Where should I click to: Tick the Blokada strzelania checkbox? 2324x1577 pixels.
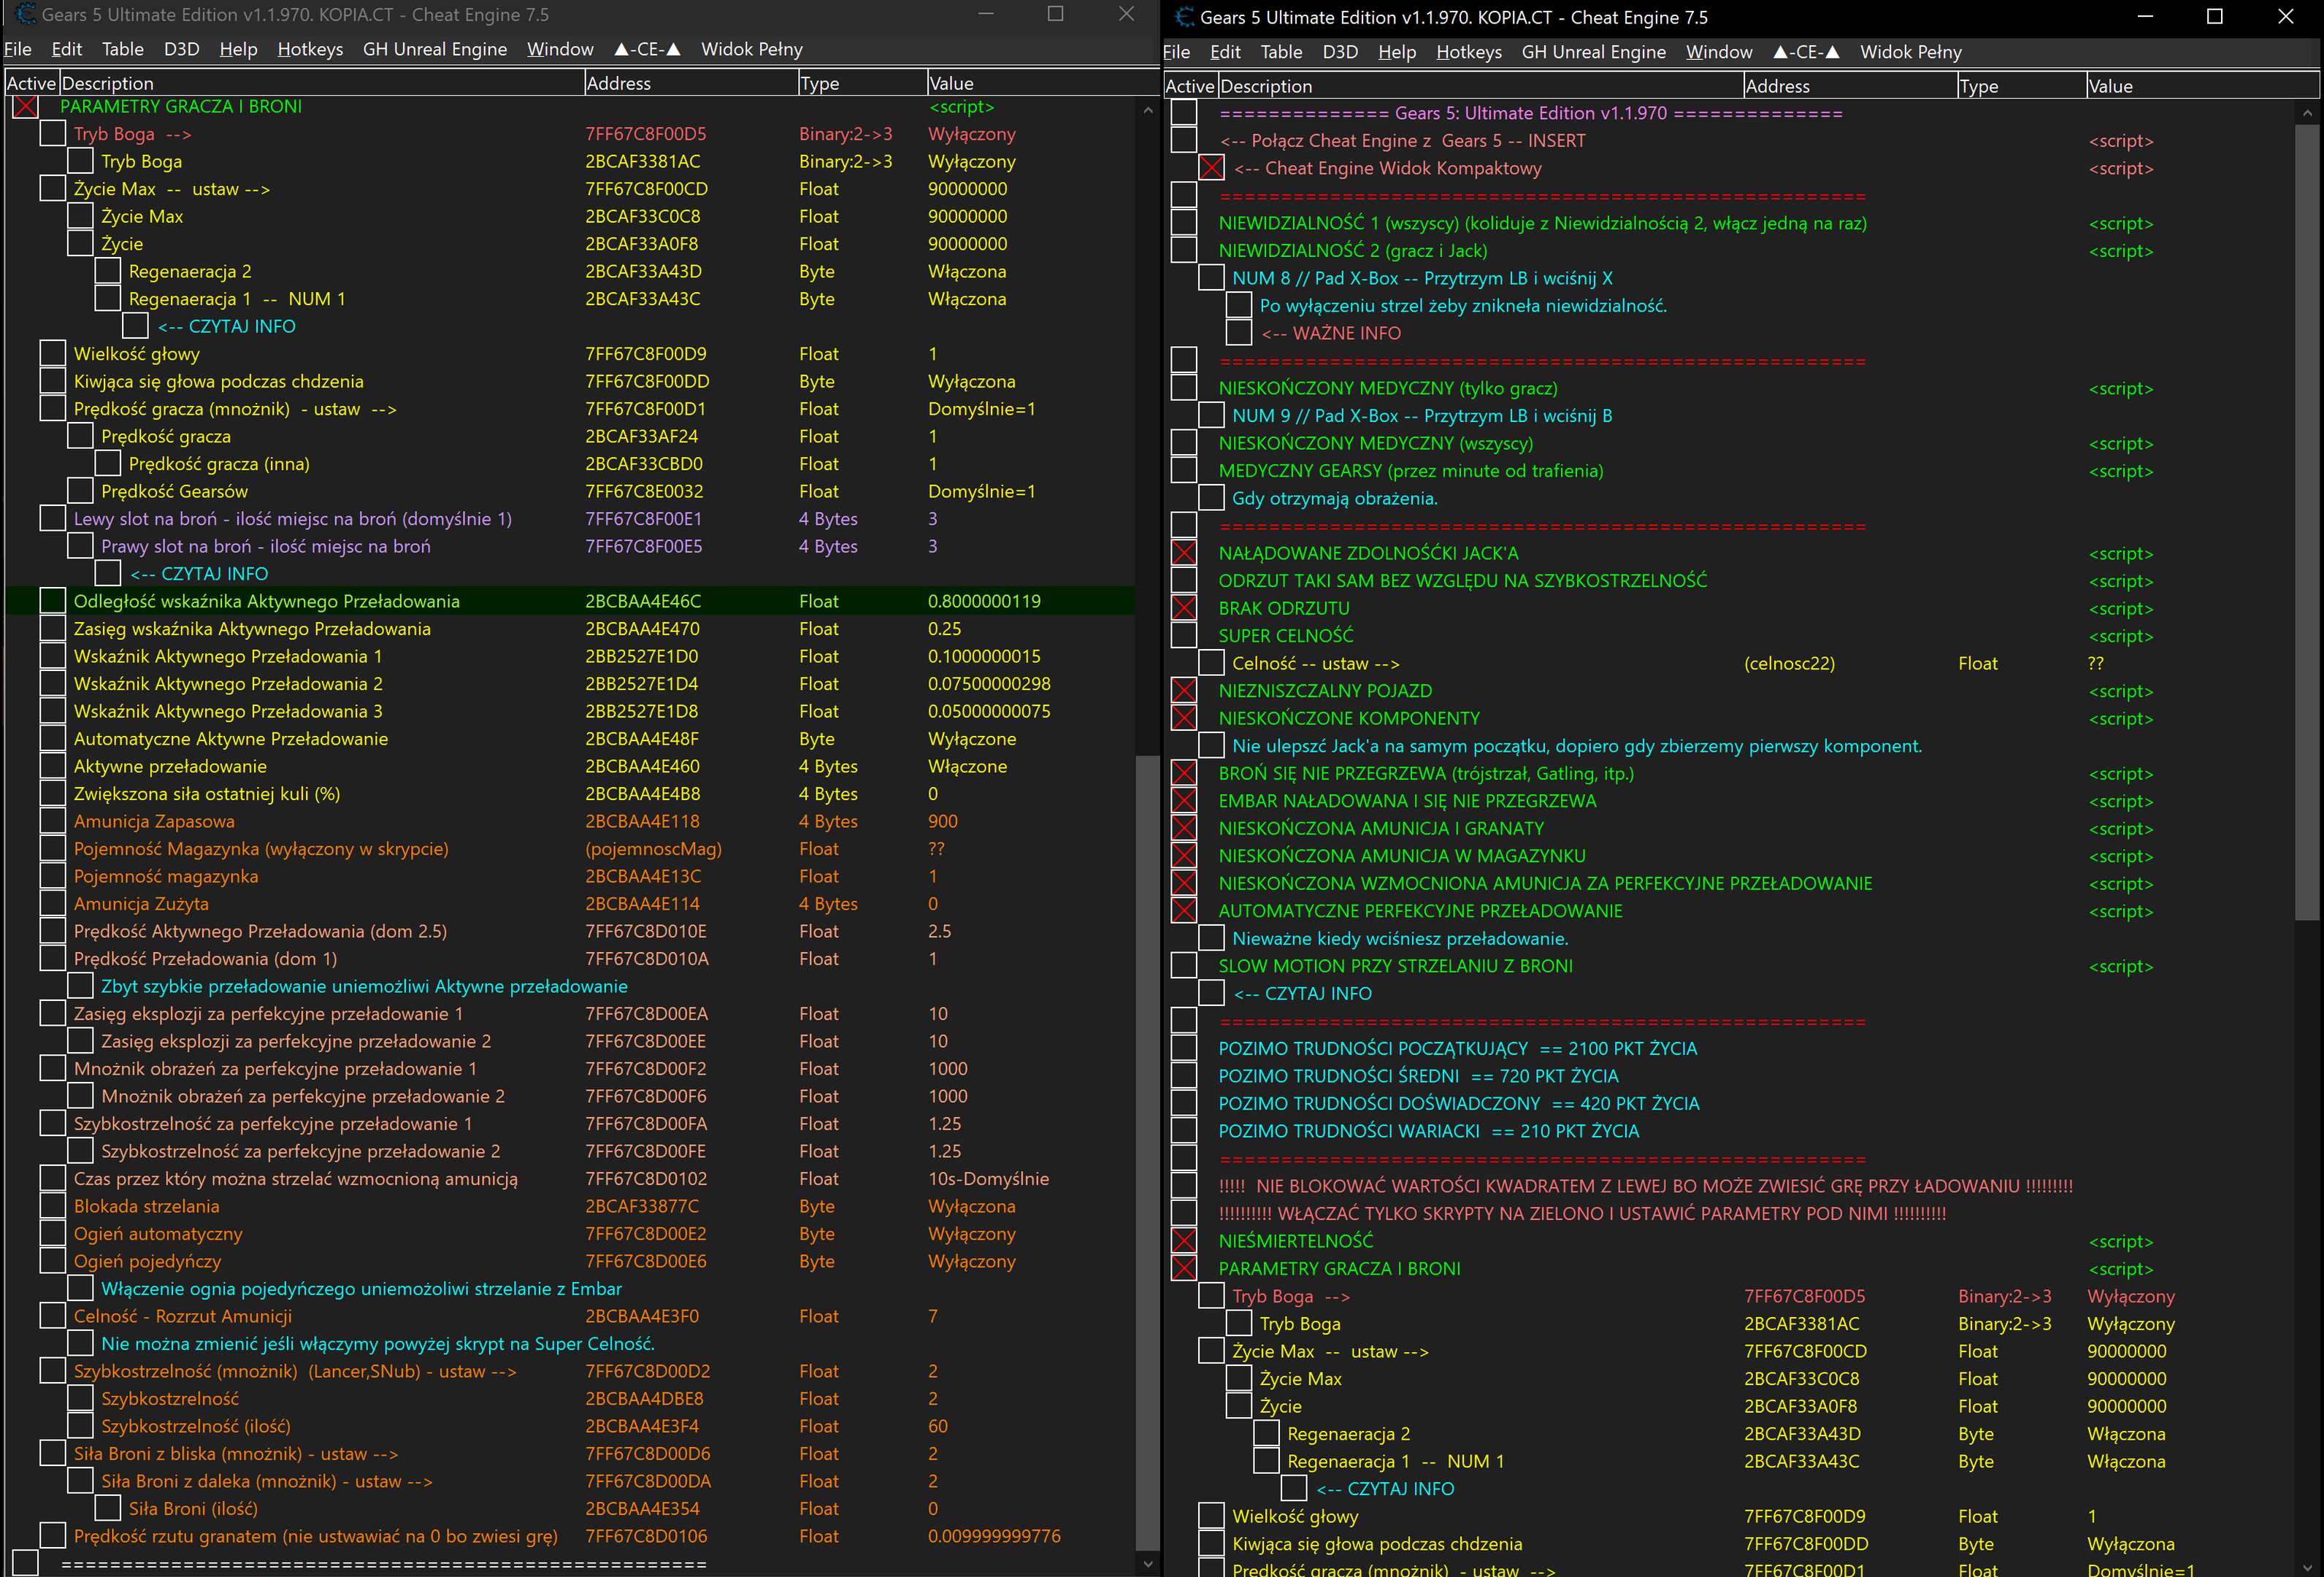(52, 1206)
